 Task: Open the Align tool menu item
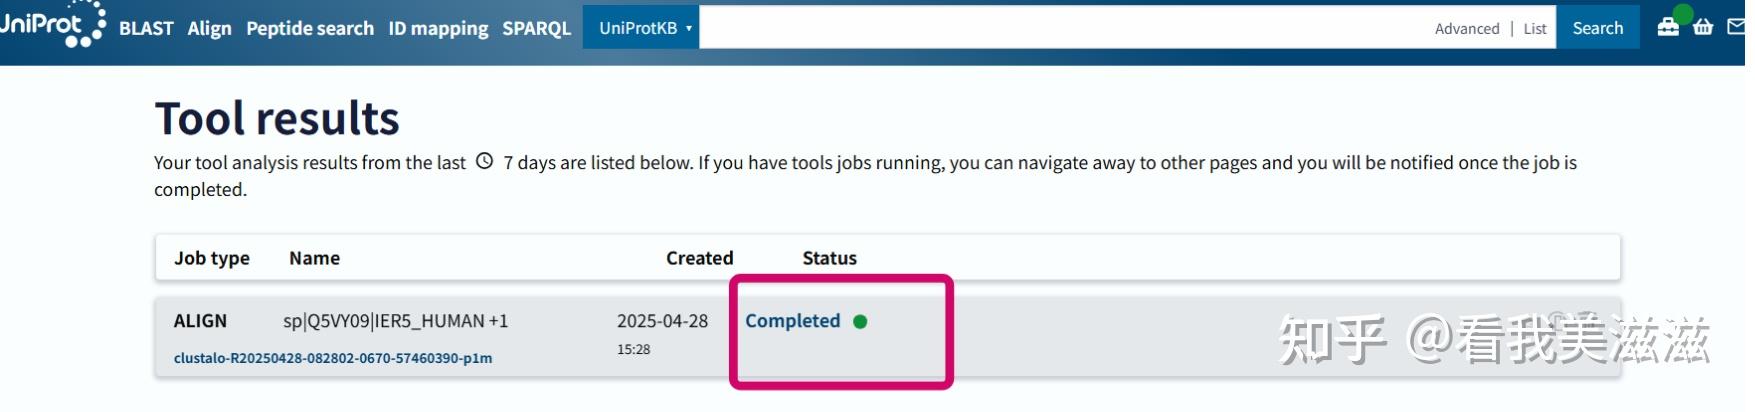click(209, 28)
